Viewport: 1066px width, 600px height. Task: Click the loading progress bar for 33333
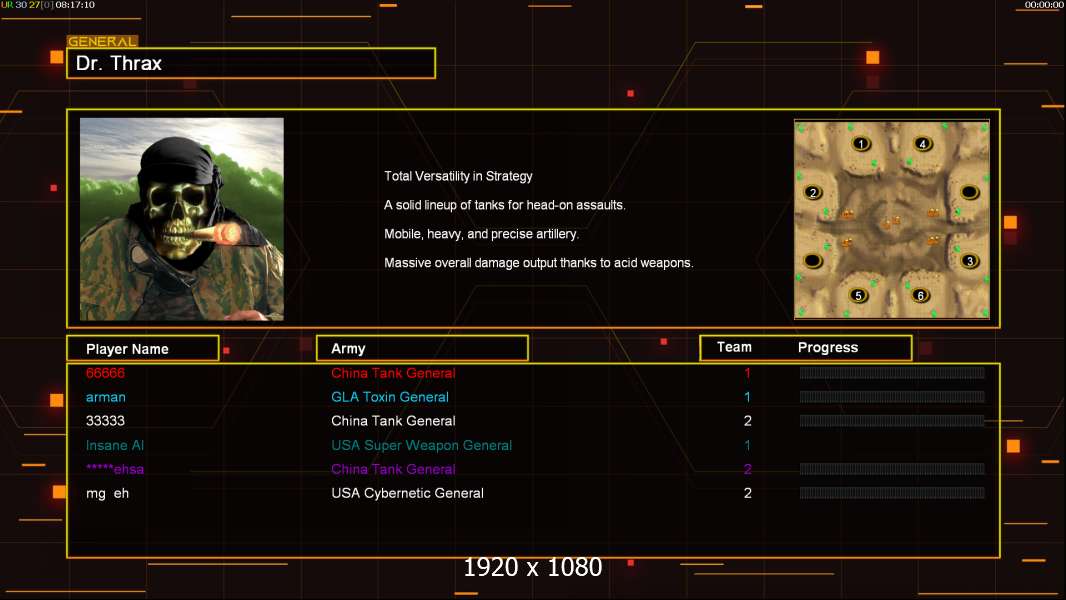tap(892, 421)
